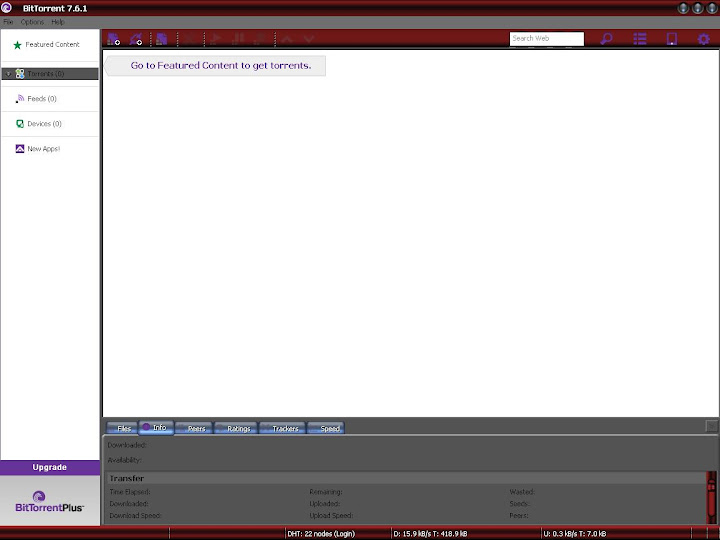This screenshot has height=540, width=720.
Task: Close the detail pane with corner button
Action: 711,426
